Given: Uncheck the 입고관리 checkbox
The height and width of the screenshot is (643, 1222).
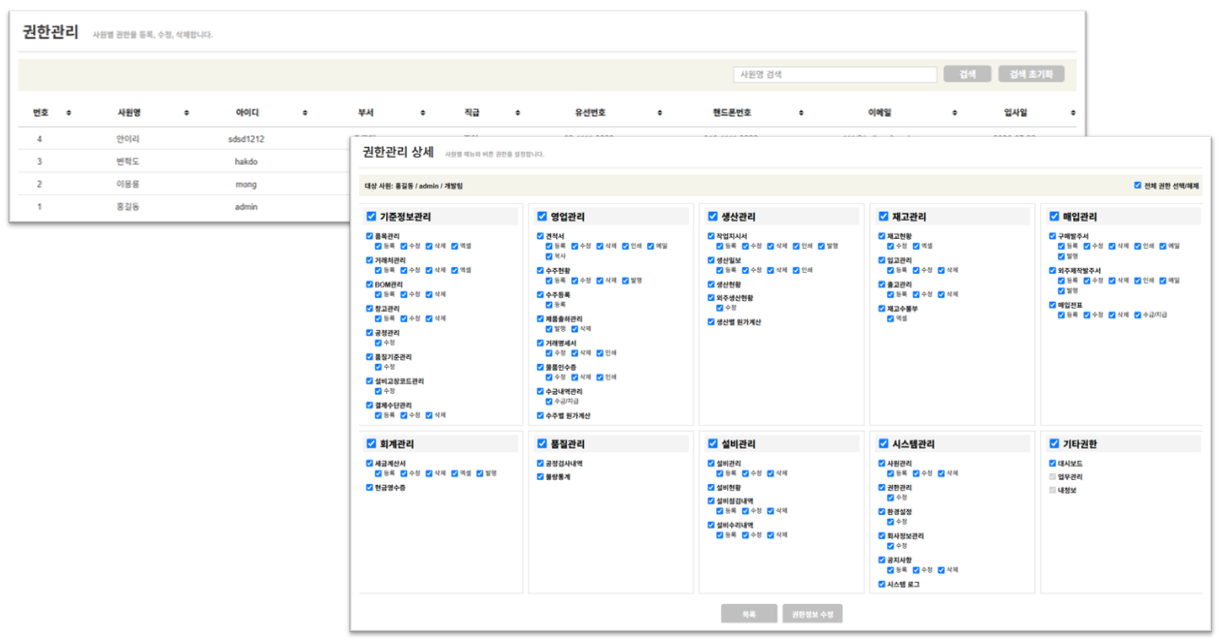Looking at the screenshot, I should point(881,260).
